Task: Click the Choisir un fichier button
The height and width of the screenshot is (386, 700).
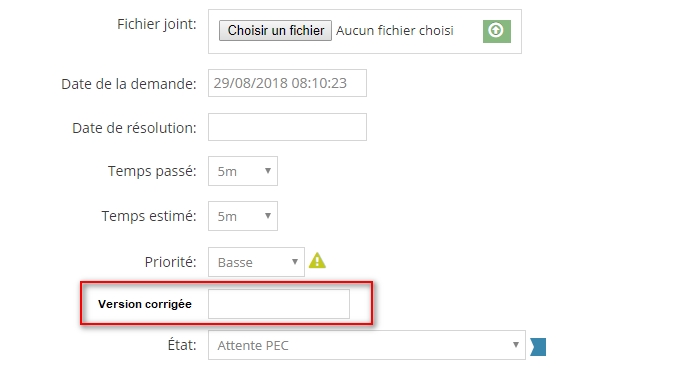Action: pyautogui.click(x=275, y=30)
